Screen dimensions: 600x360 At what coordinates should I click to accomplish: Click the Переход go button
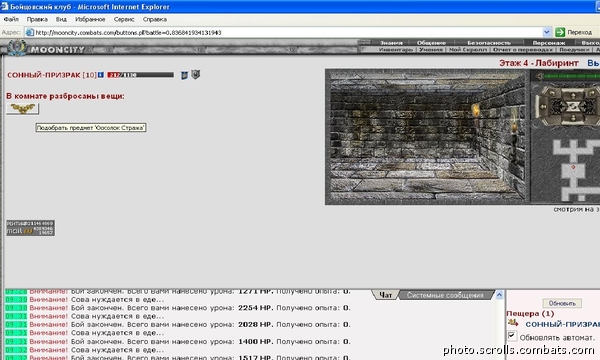coord(574,32)
